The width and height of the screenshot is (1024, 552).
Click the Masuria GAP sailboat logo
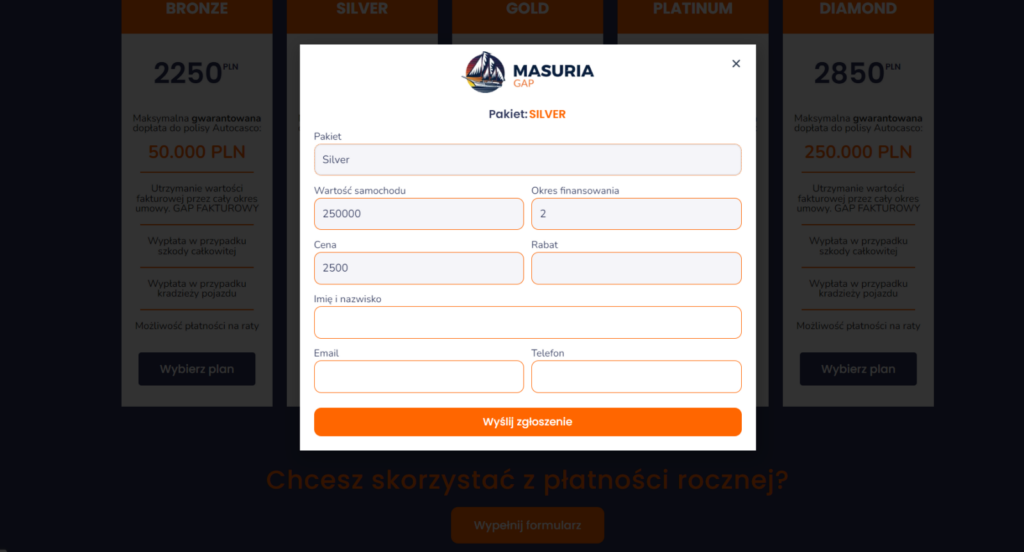tap(484, 72)
